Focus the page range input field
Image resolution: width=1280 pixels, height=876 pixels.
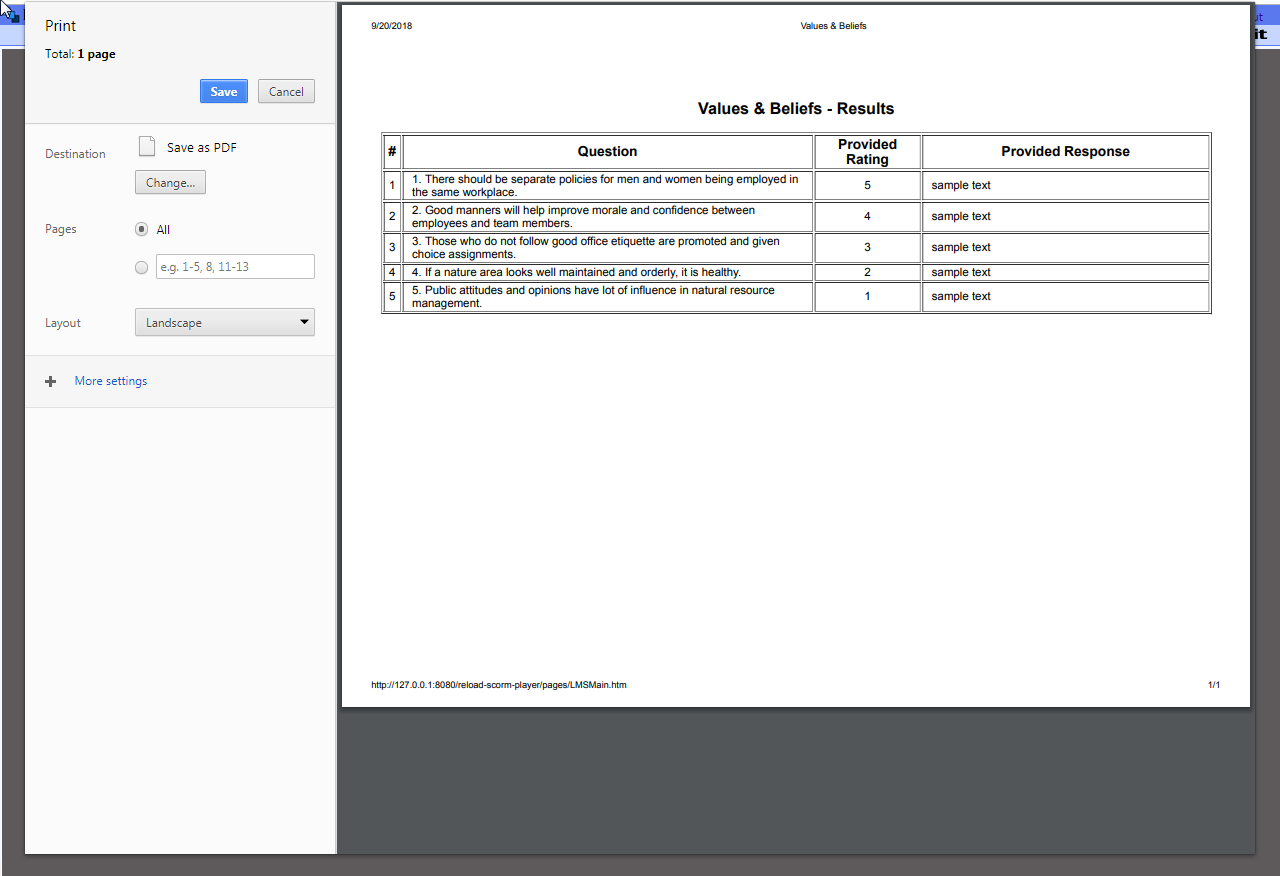pos(235,266)
